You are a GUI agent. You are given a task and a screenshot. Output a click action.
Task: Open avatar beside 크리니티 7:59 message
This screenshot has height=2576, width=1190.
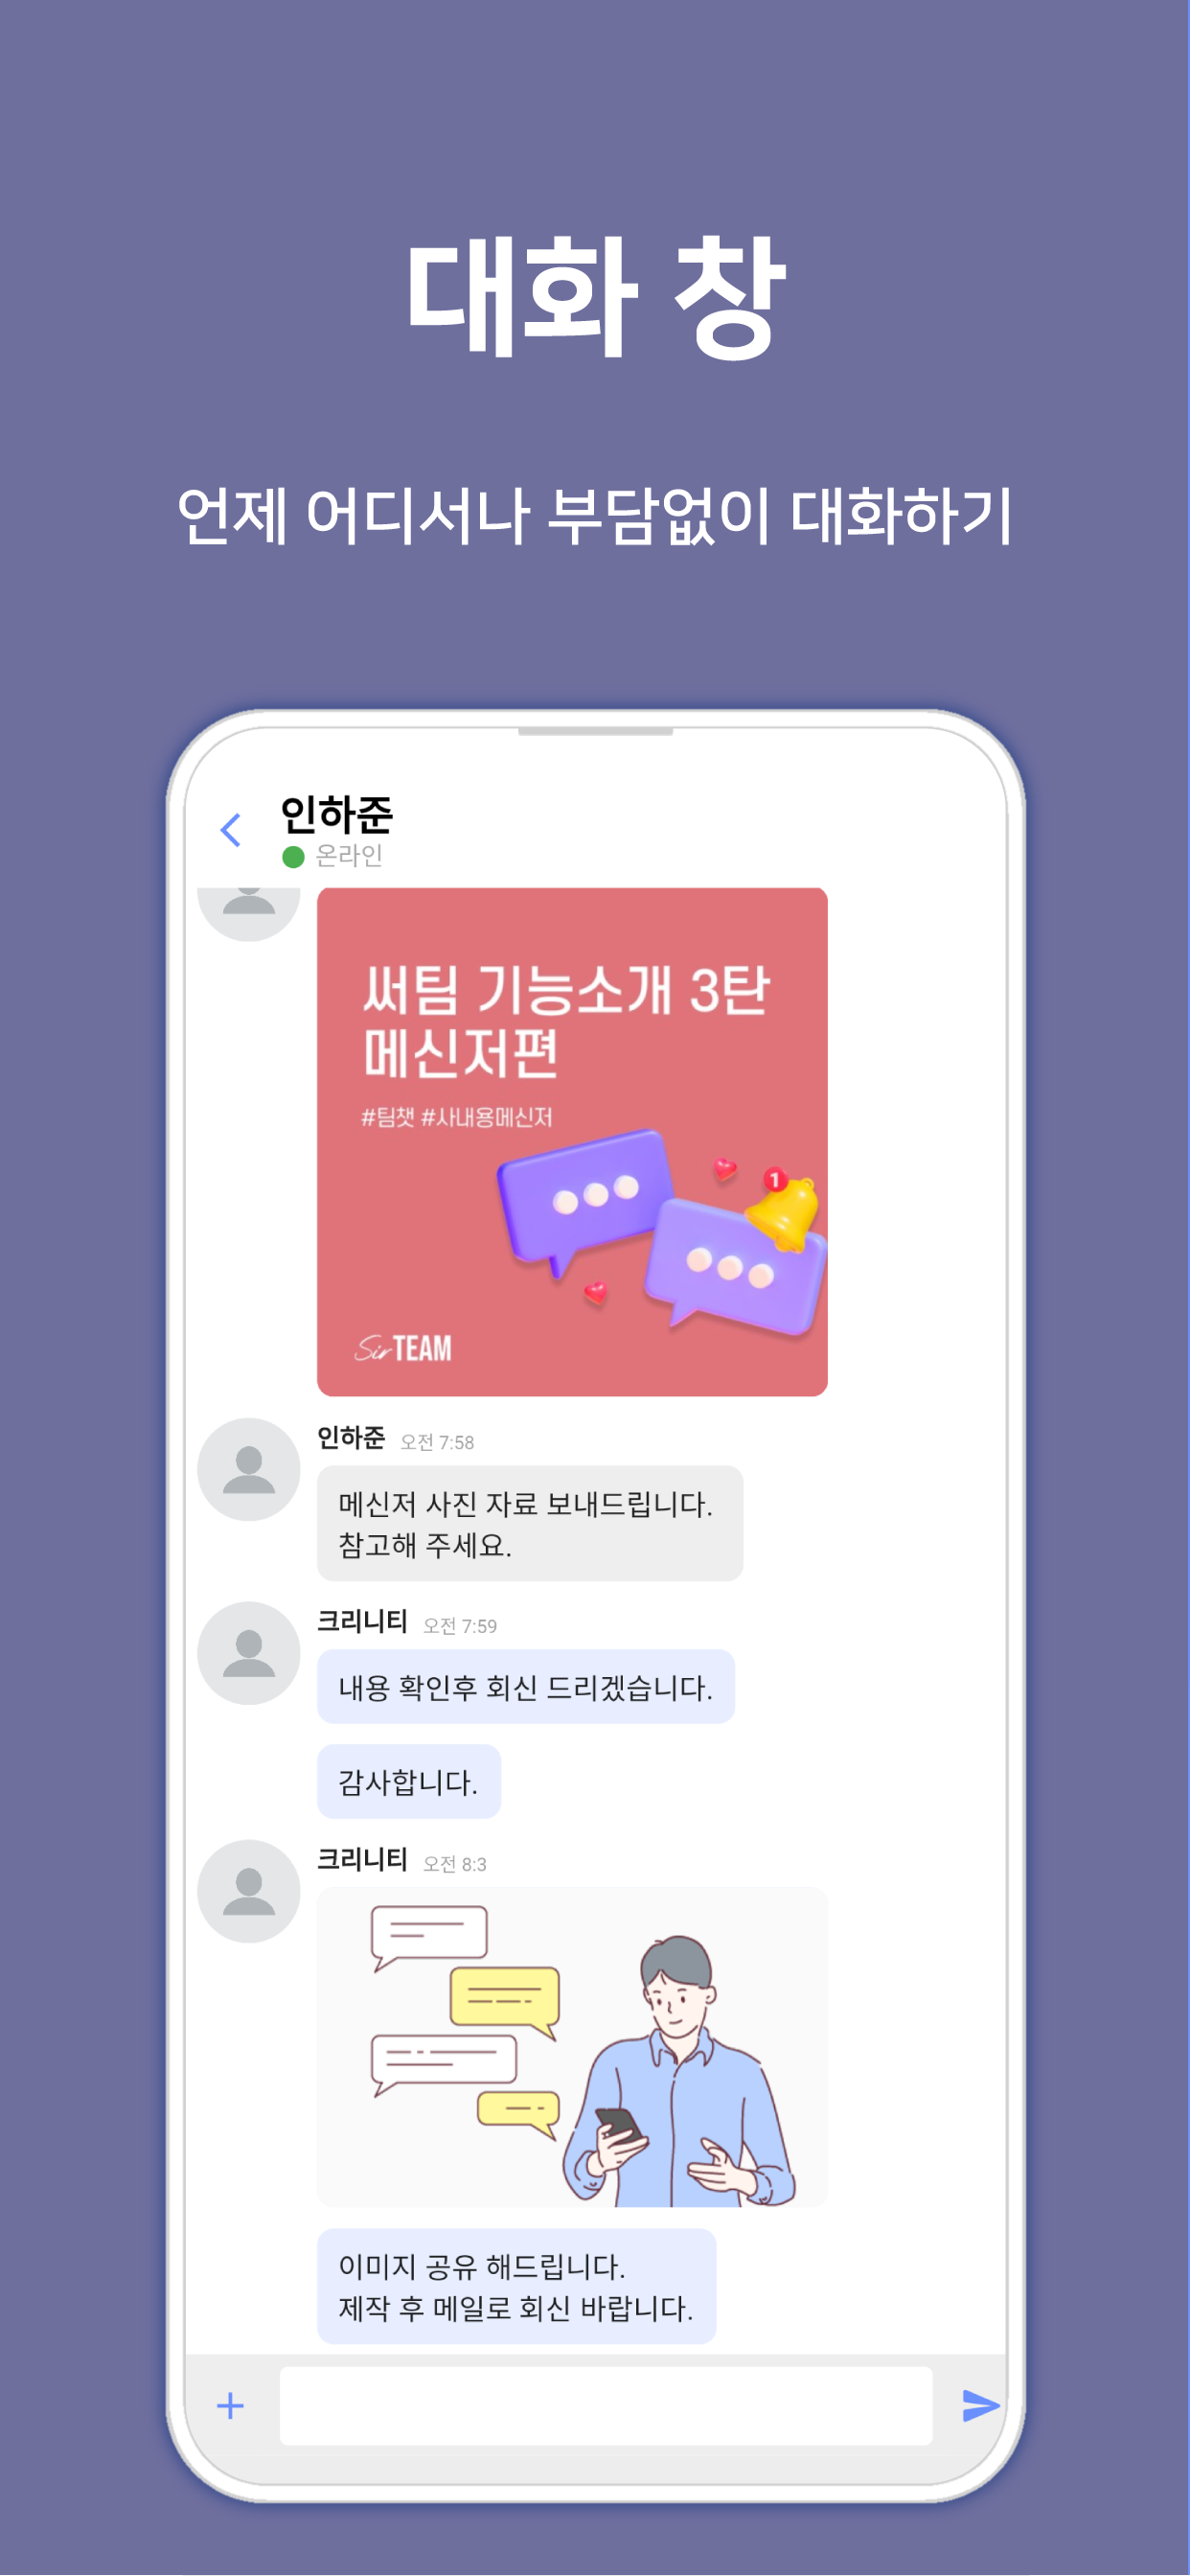(249, 1653)
